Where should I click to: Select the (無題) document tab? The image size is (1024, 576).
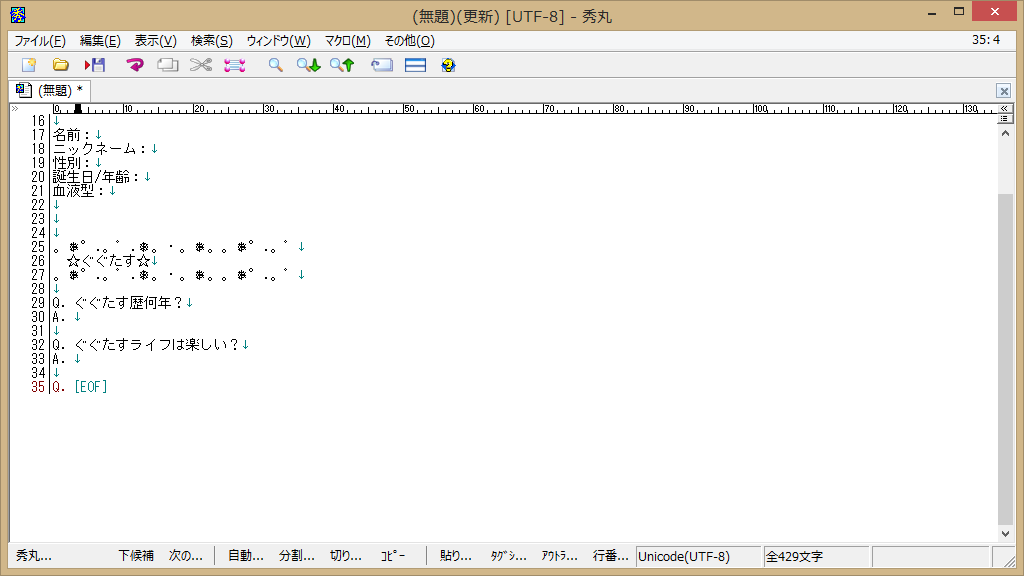click(x=50, y=90)
